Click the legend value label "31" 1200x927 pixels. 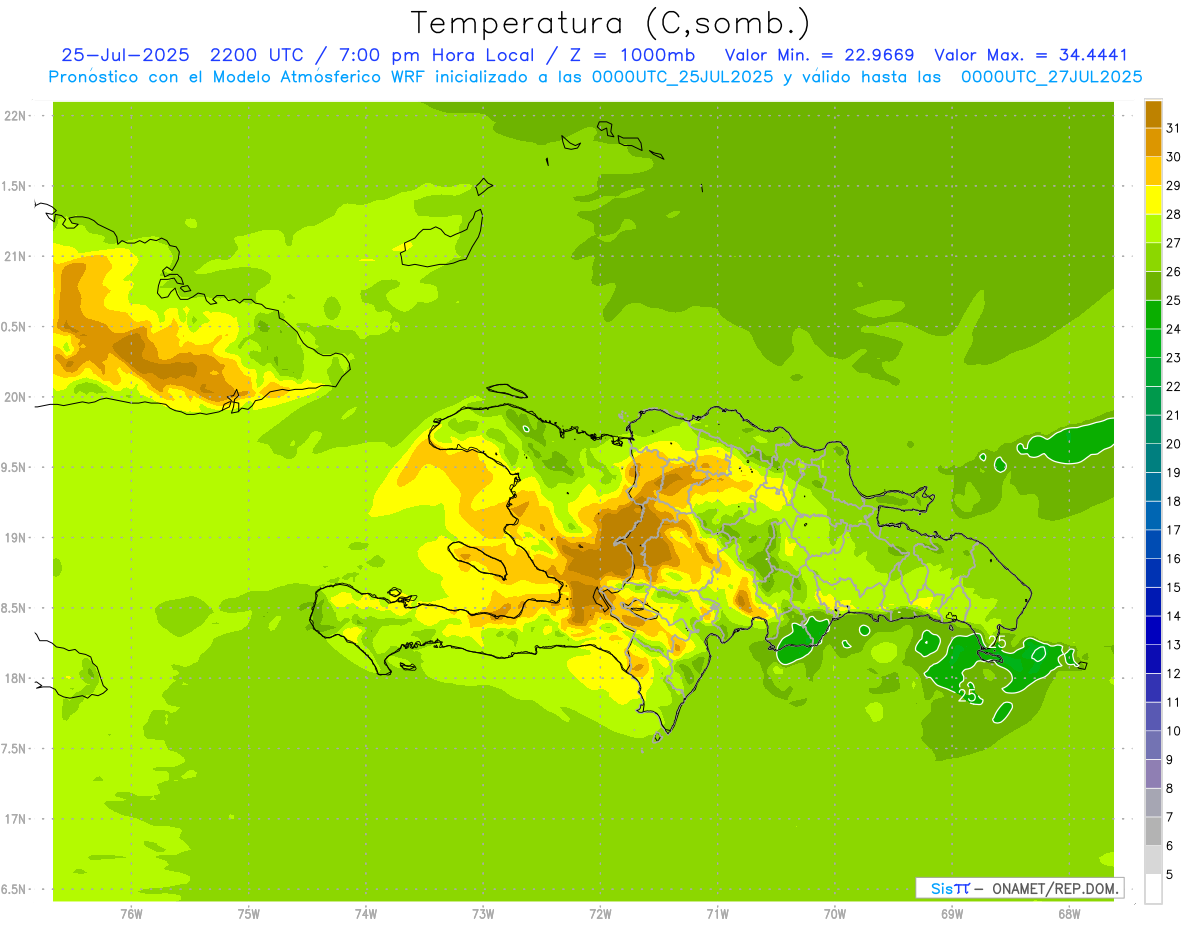point(1174,128)
